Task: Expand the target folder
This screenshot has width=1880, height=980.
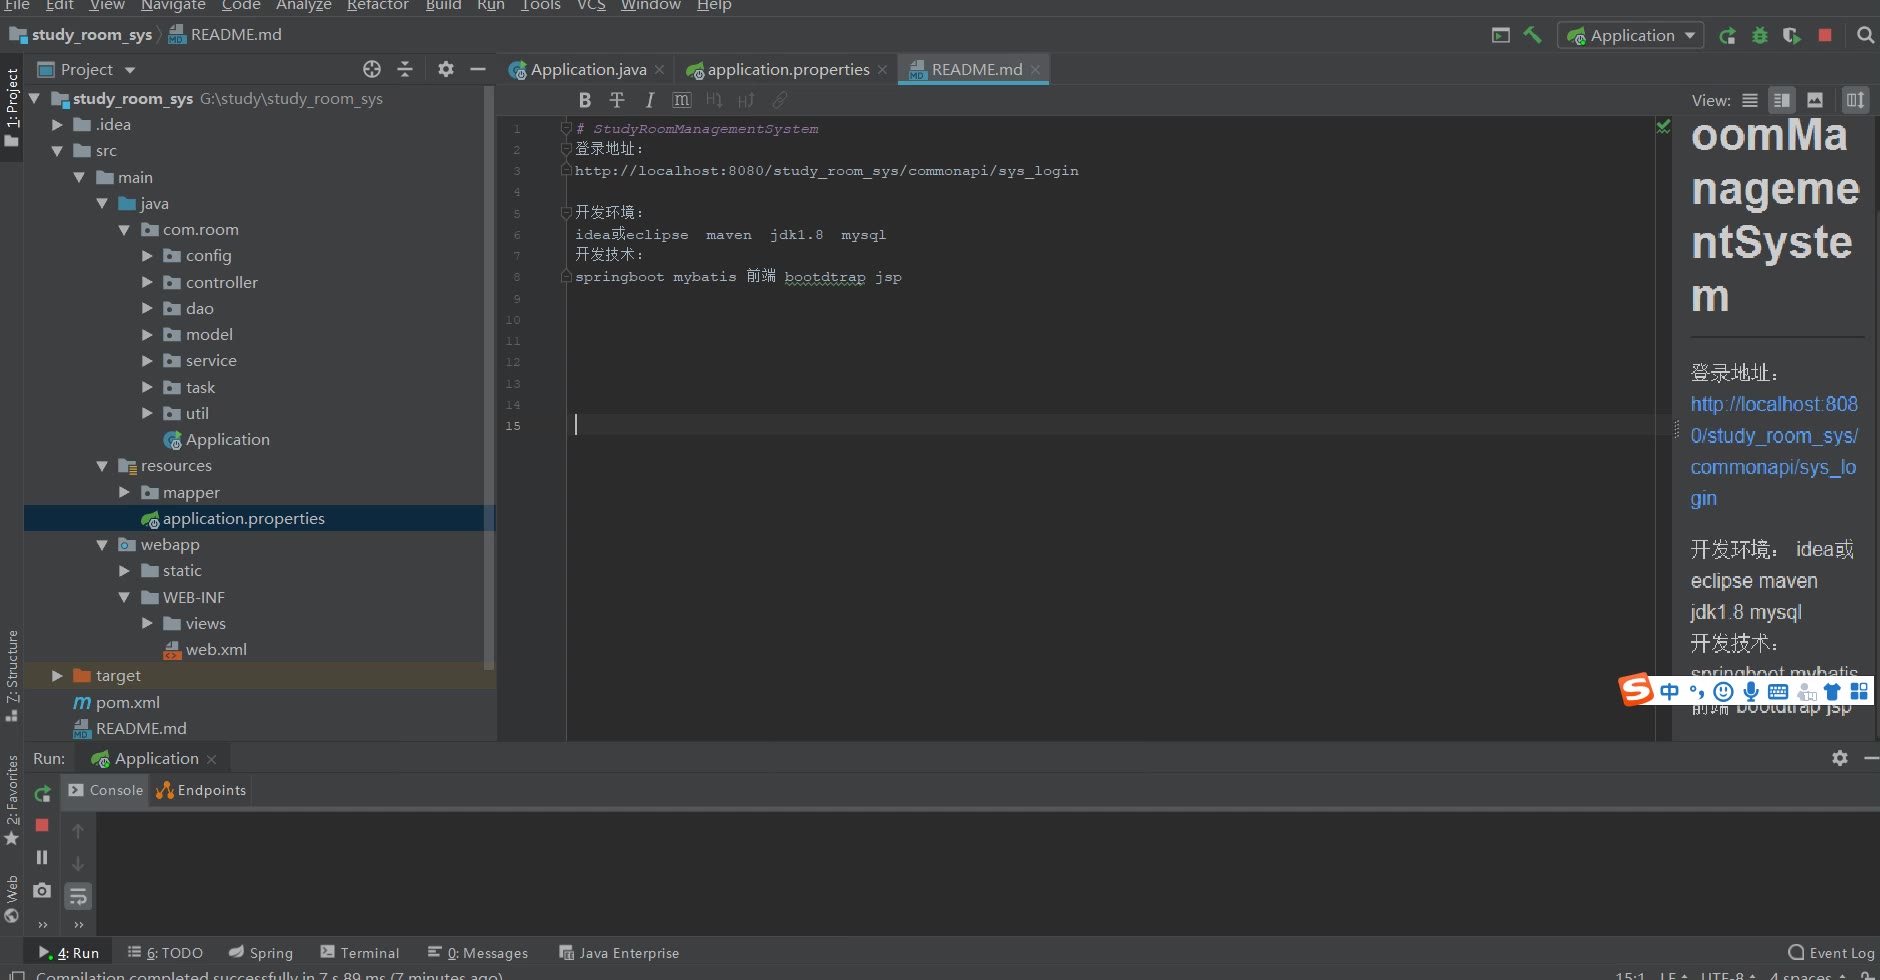Action: pos(57,676)
